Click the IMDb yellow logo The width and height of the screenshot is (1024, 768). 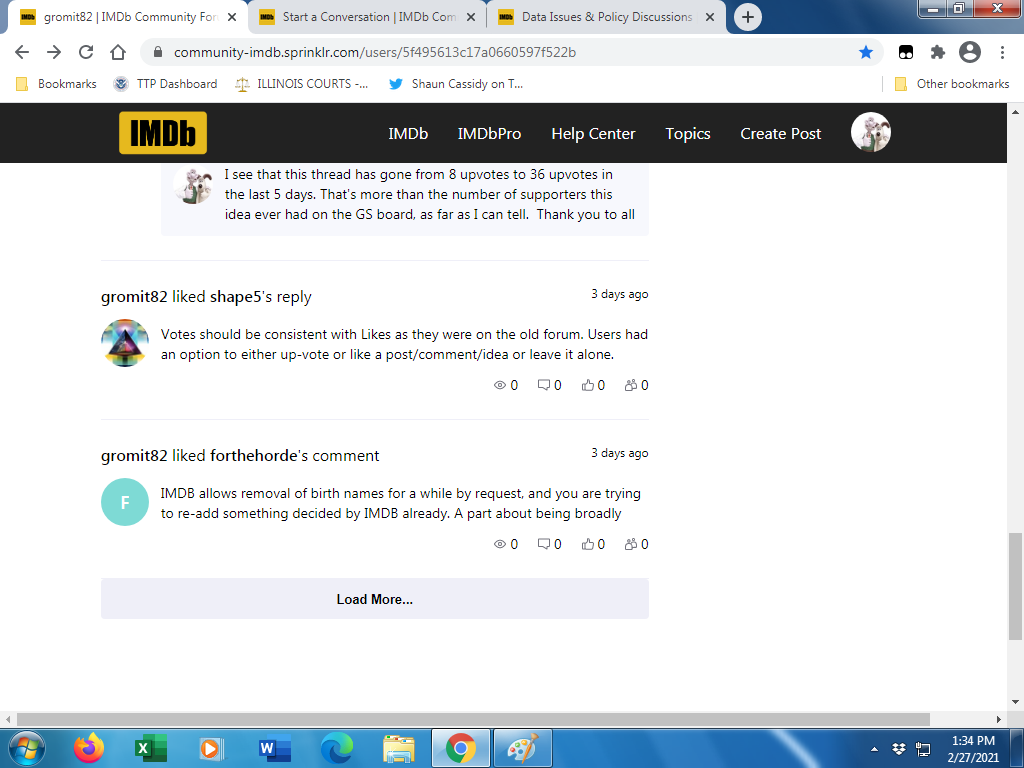click(x=163, y=133)
